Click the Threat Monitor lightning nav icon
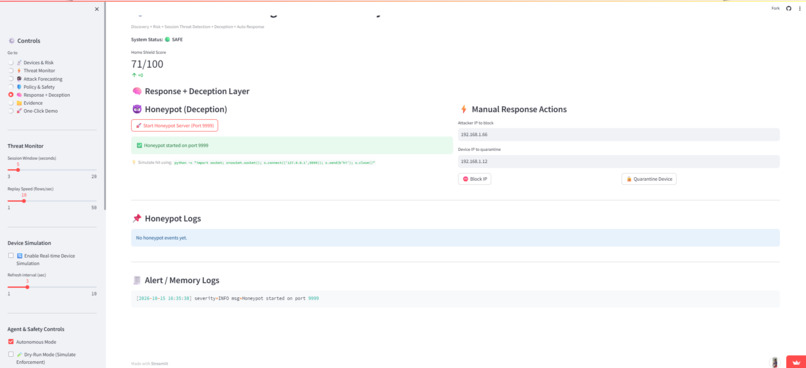The width and height of the screenshot is (806, 368). coord(20,70)
